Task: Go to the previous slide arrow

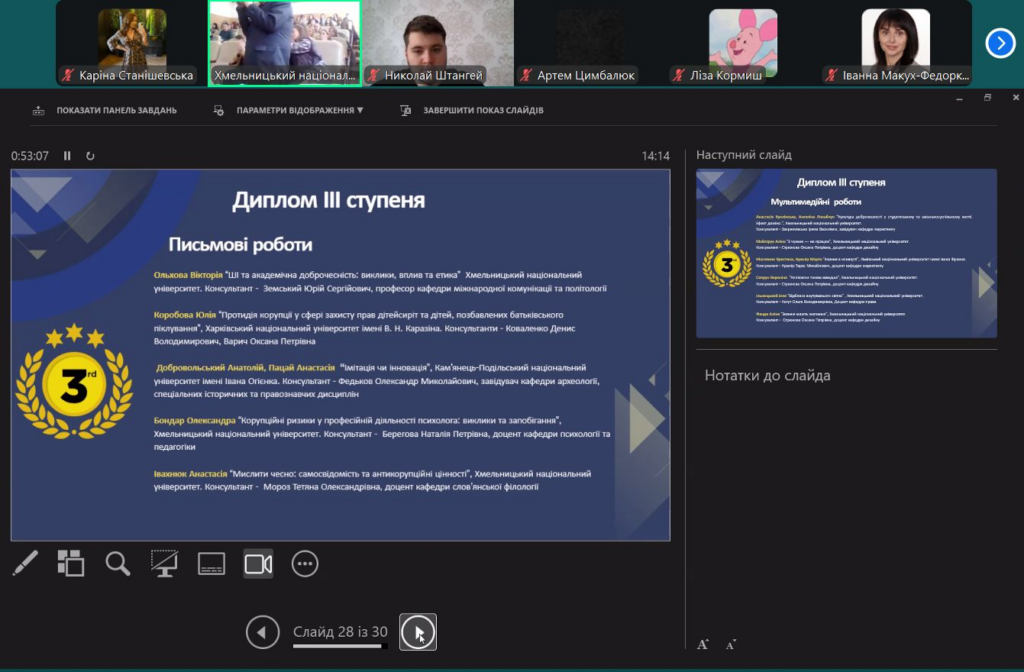Action: [x=262, y=632]
